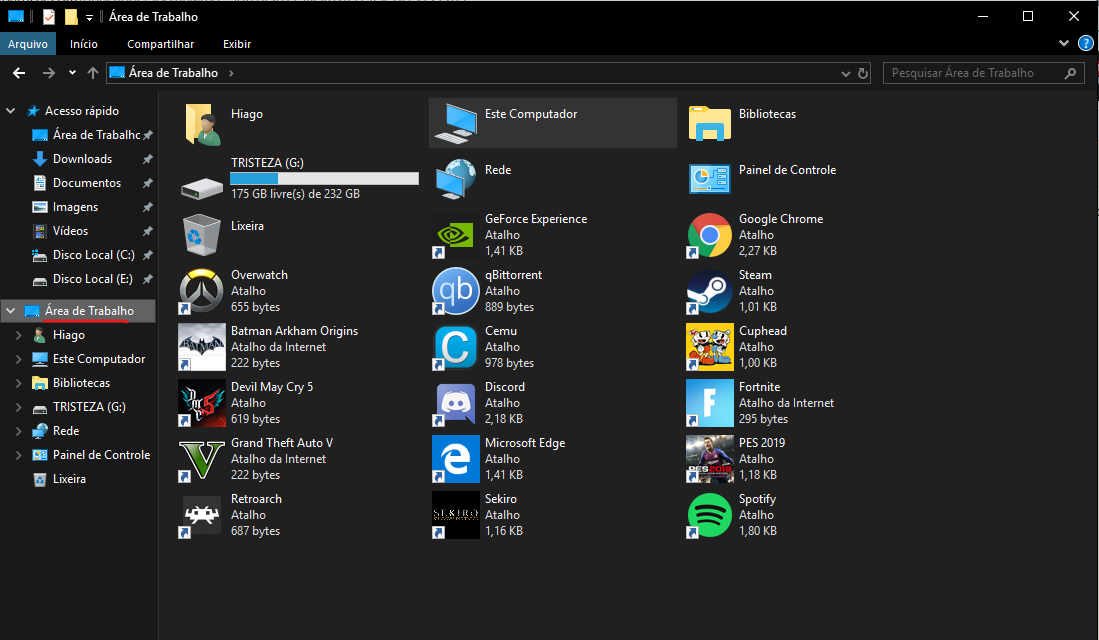Select the Grand Theft Auto V icon
Viewport: 1099px width, 640px height.
(202, 459)
